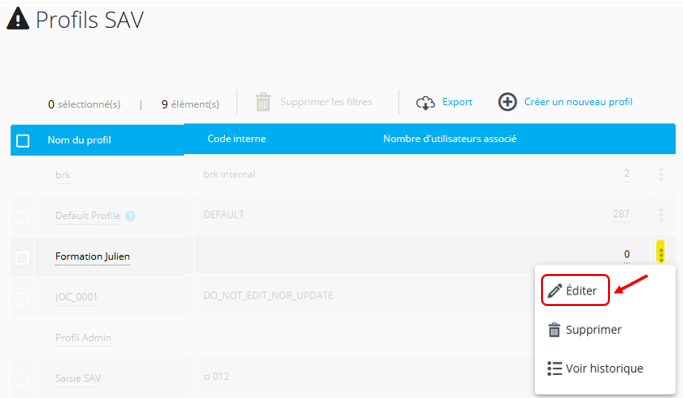Viewport: 683px width, 398px height.
Task: Check the box for Default Profile row
Action: coord(22,216)
